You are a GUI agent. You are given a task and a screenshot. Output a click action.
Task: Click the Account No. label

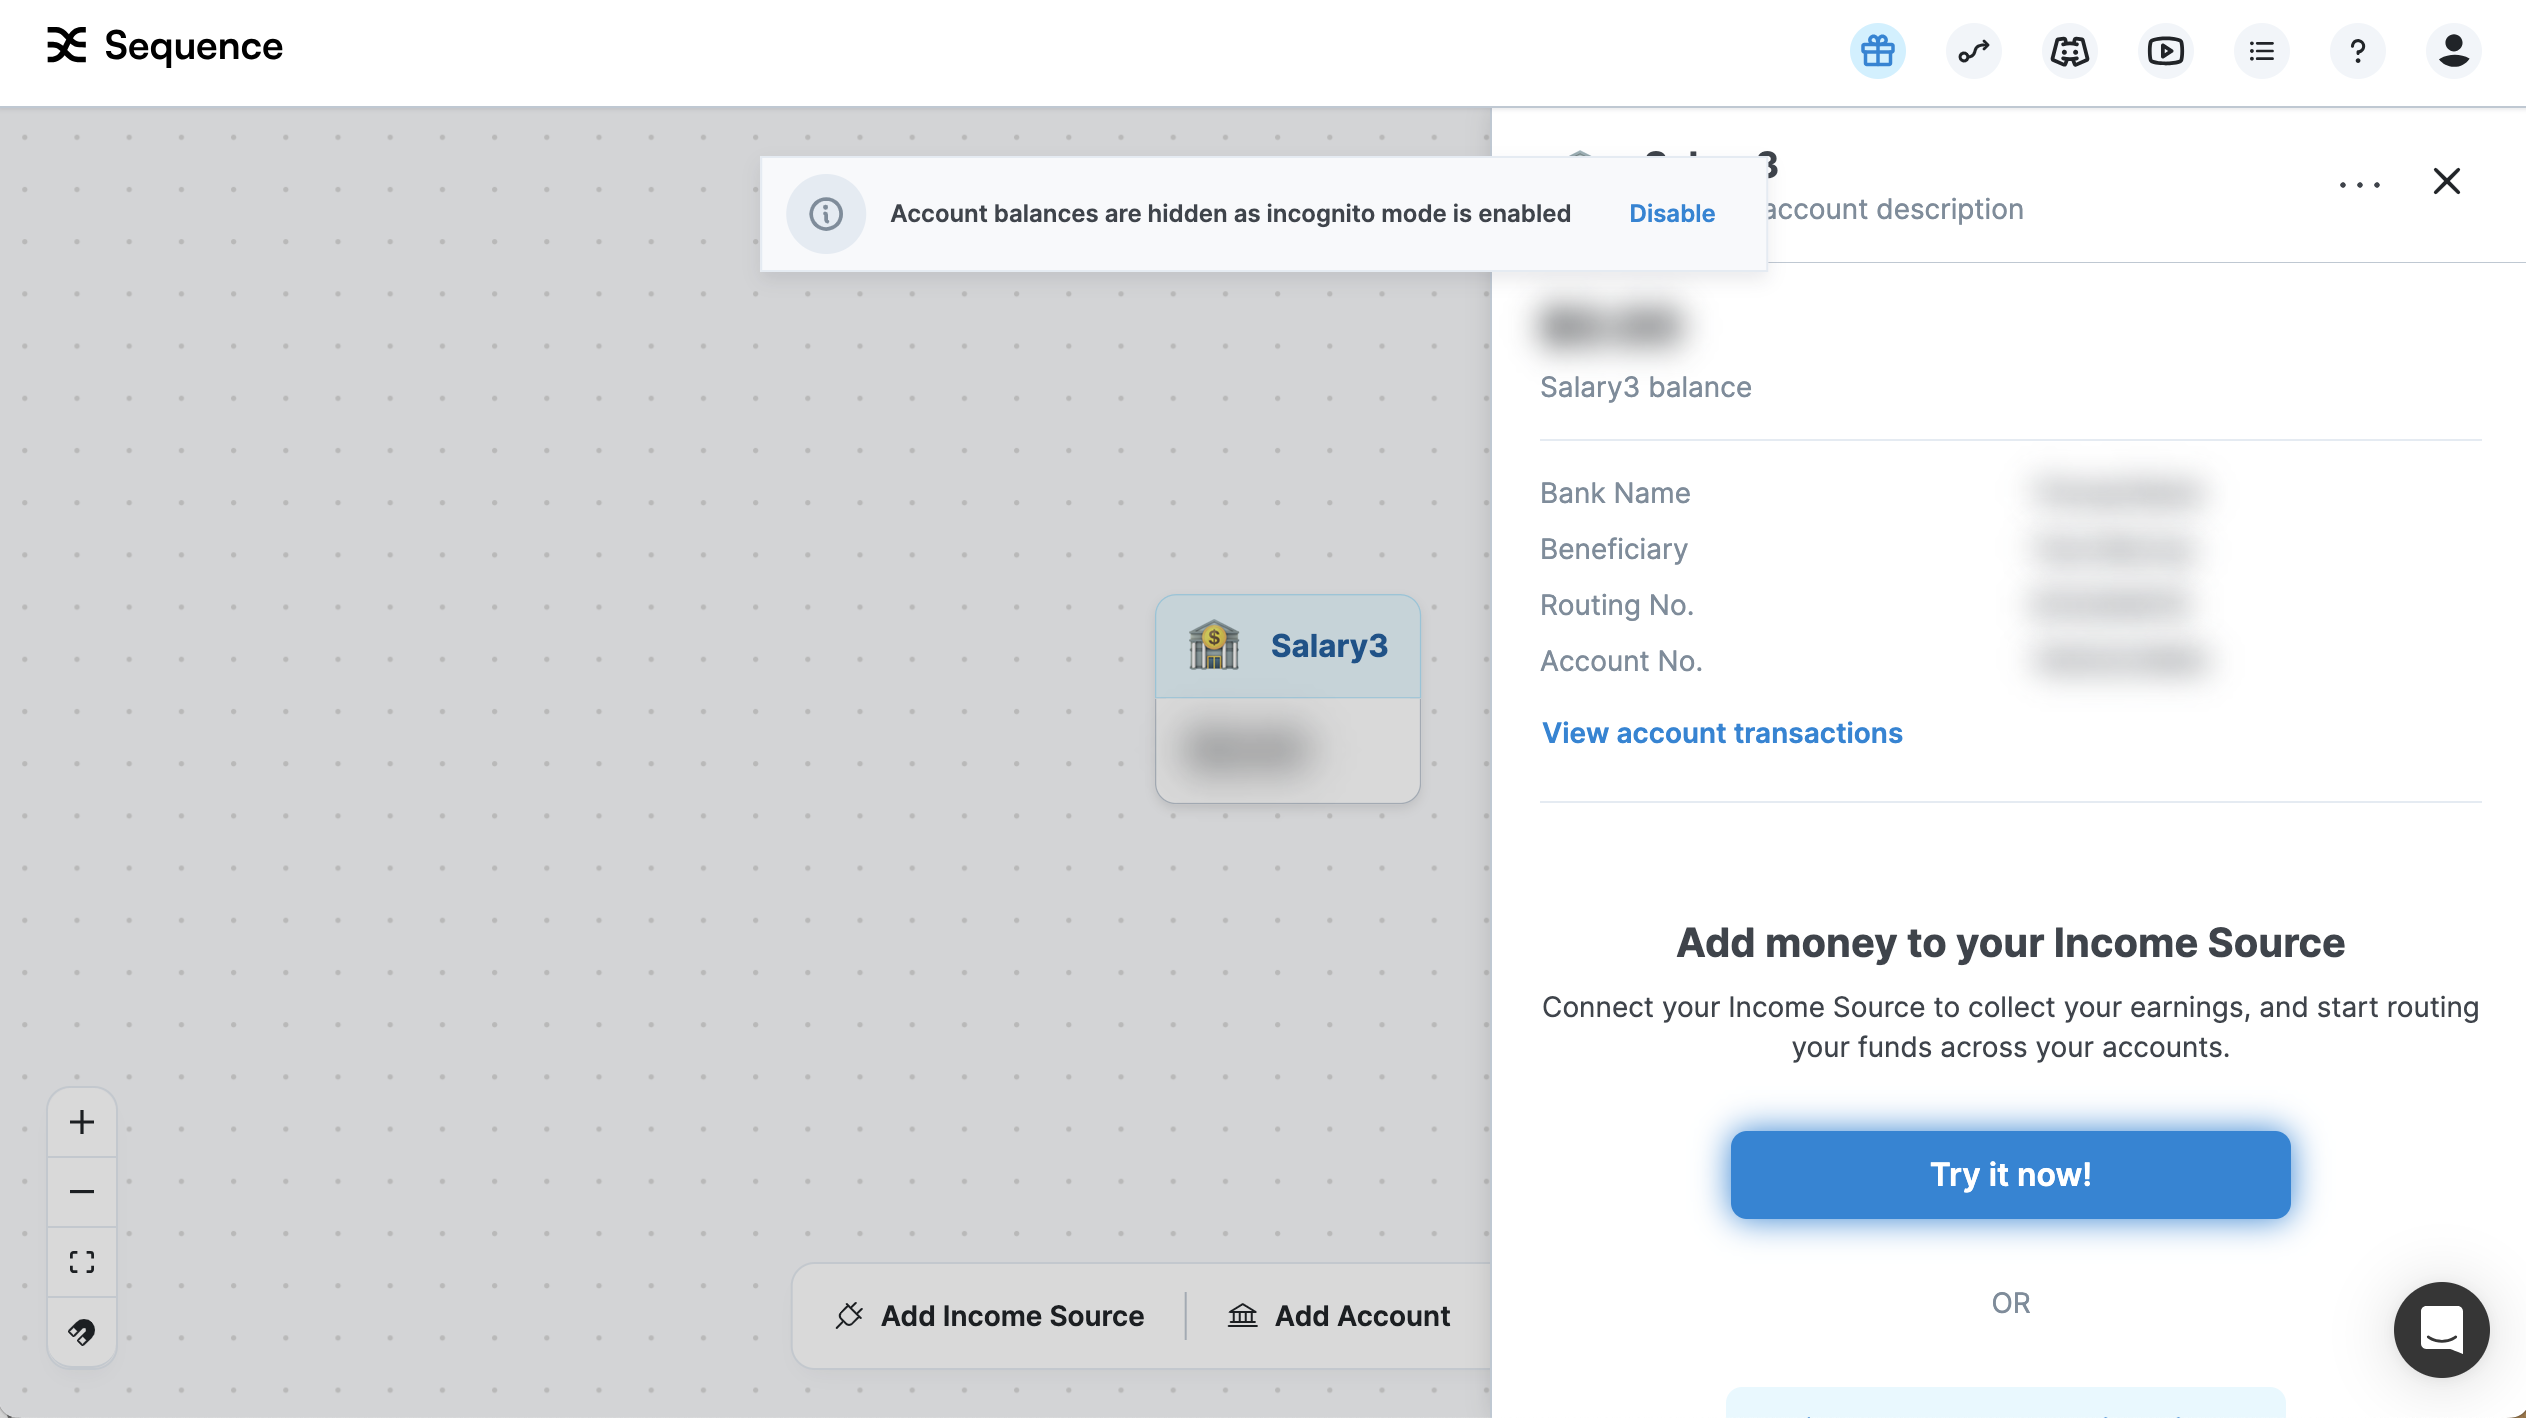point(1620,661)
